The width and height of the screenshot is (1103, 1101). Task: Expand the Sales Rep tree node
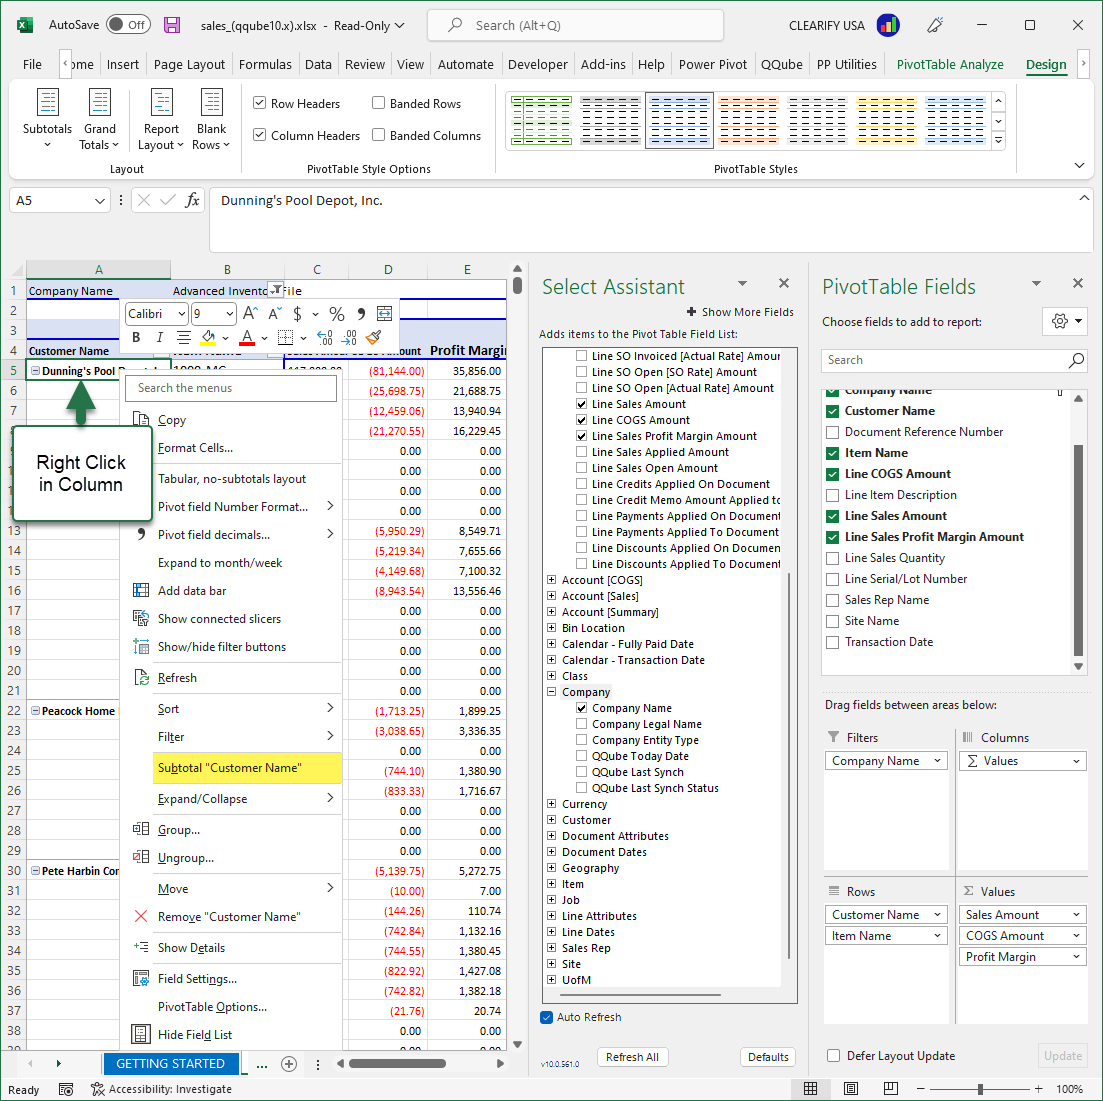(552, 948)
